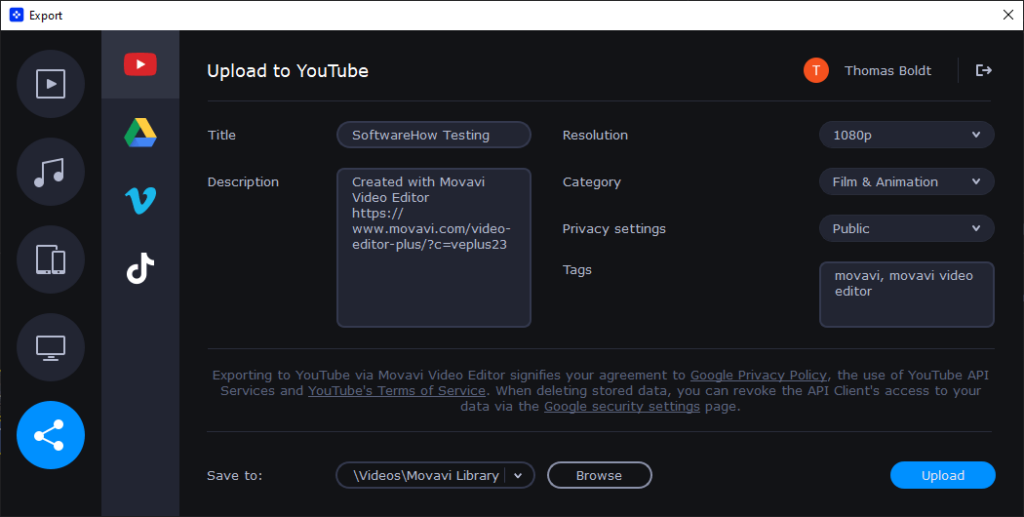Choose YouTube as upload destination

click(x=140, y=64)
